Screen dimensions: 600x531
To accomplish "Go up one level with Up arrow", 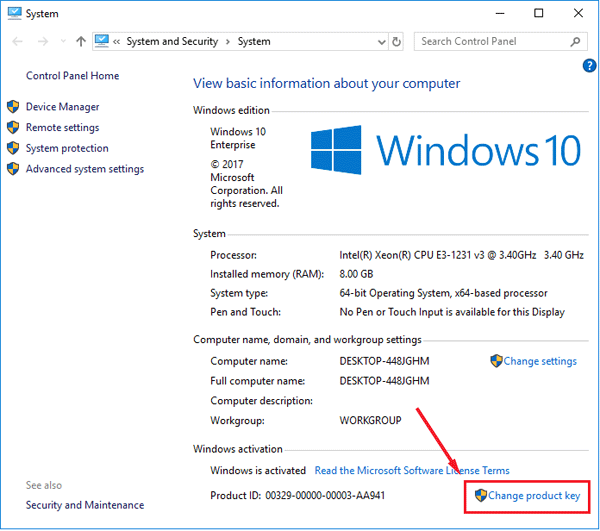I will 81,41.
